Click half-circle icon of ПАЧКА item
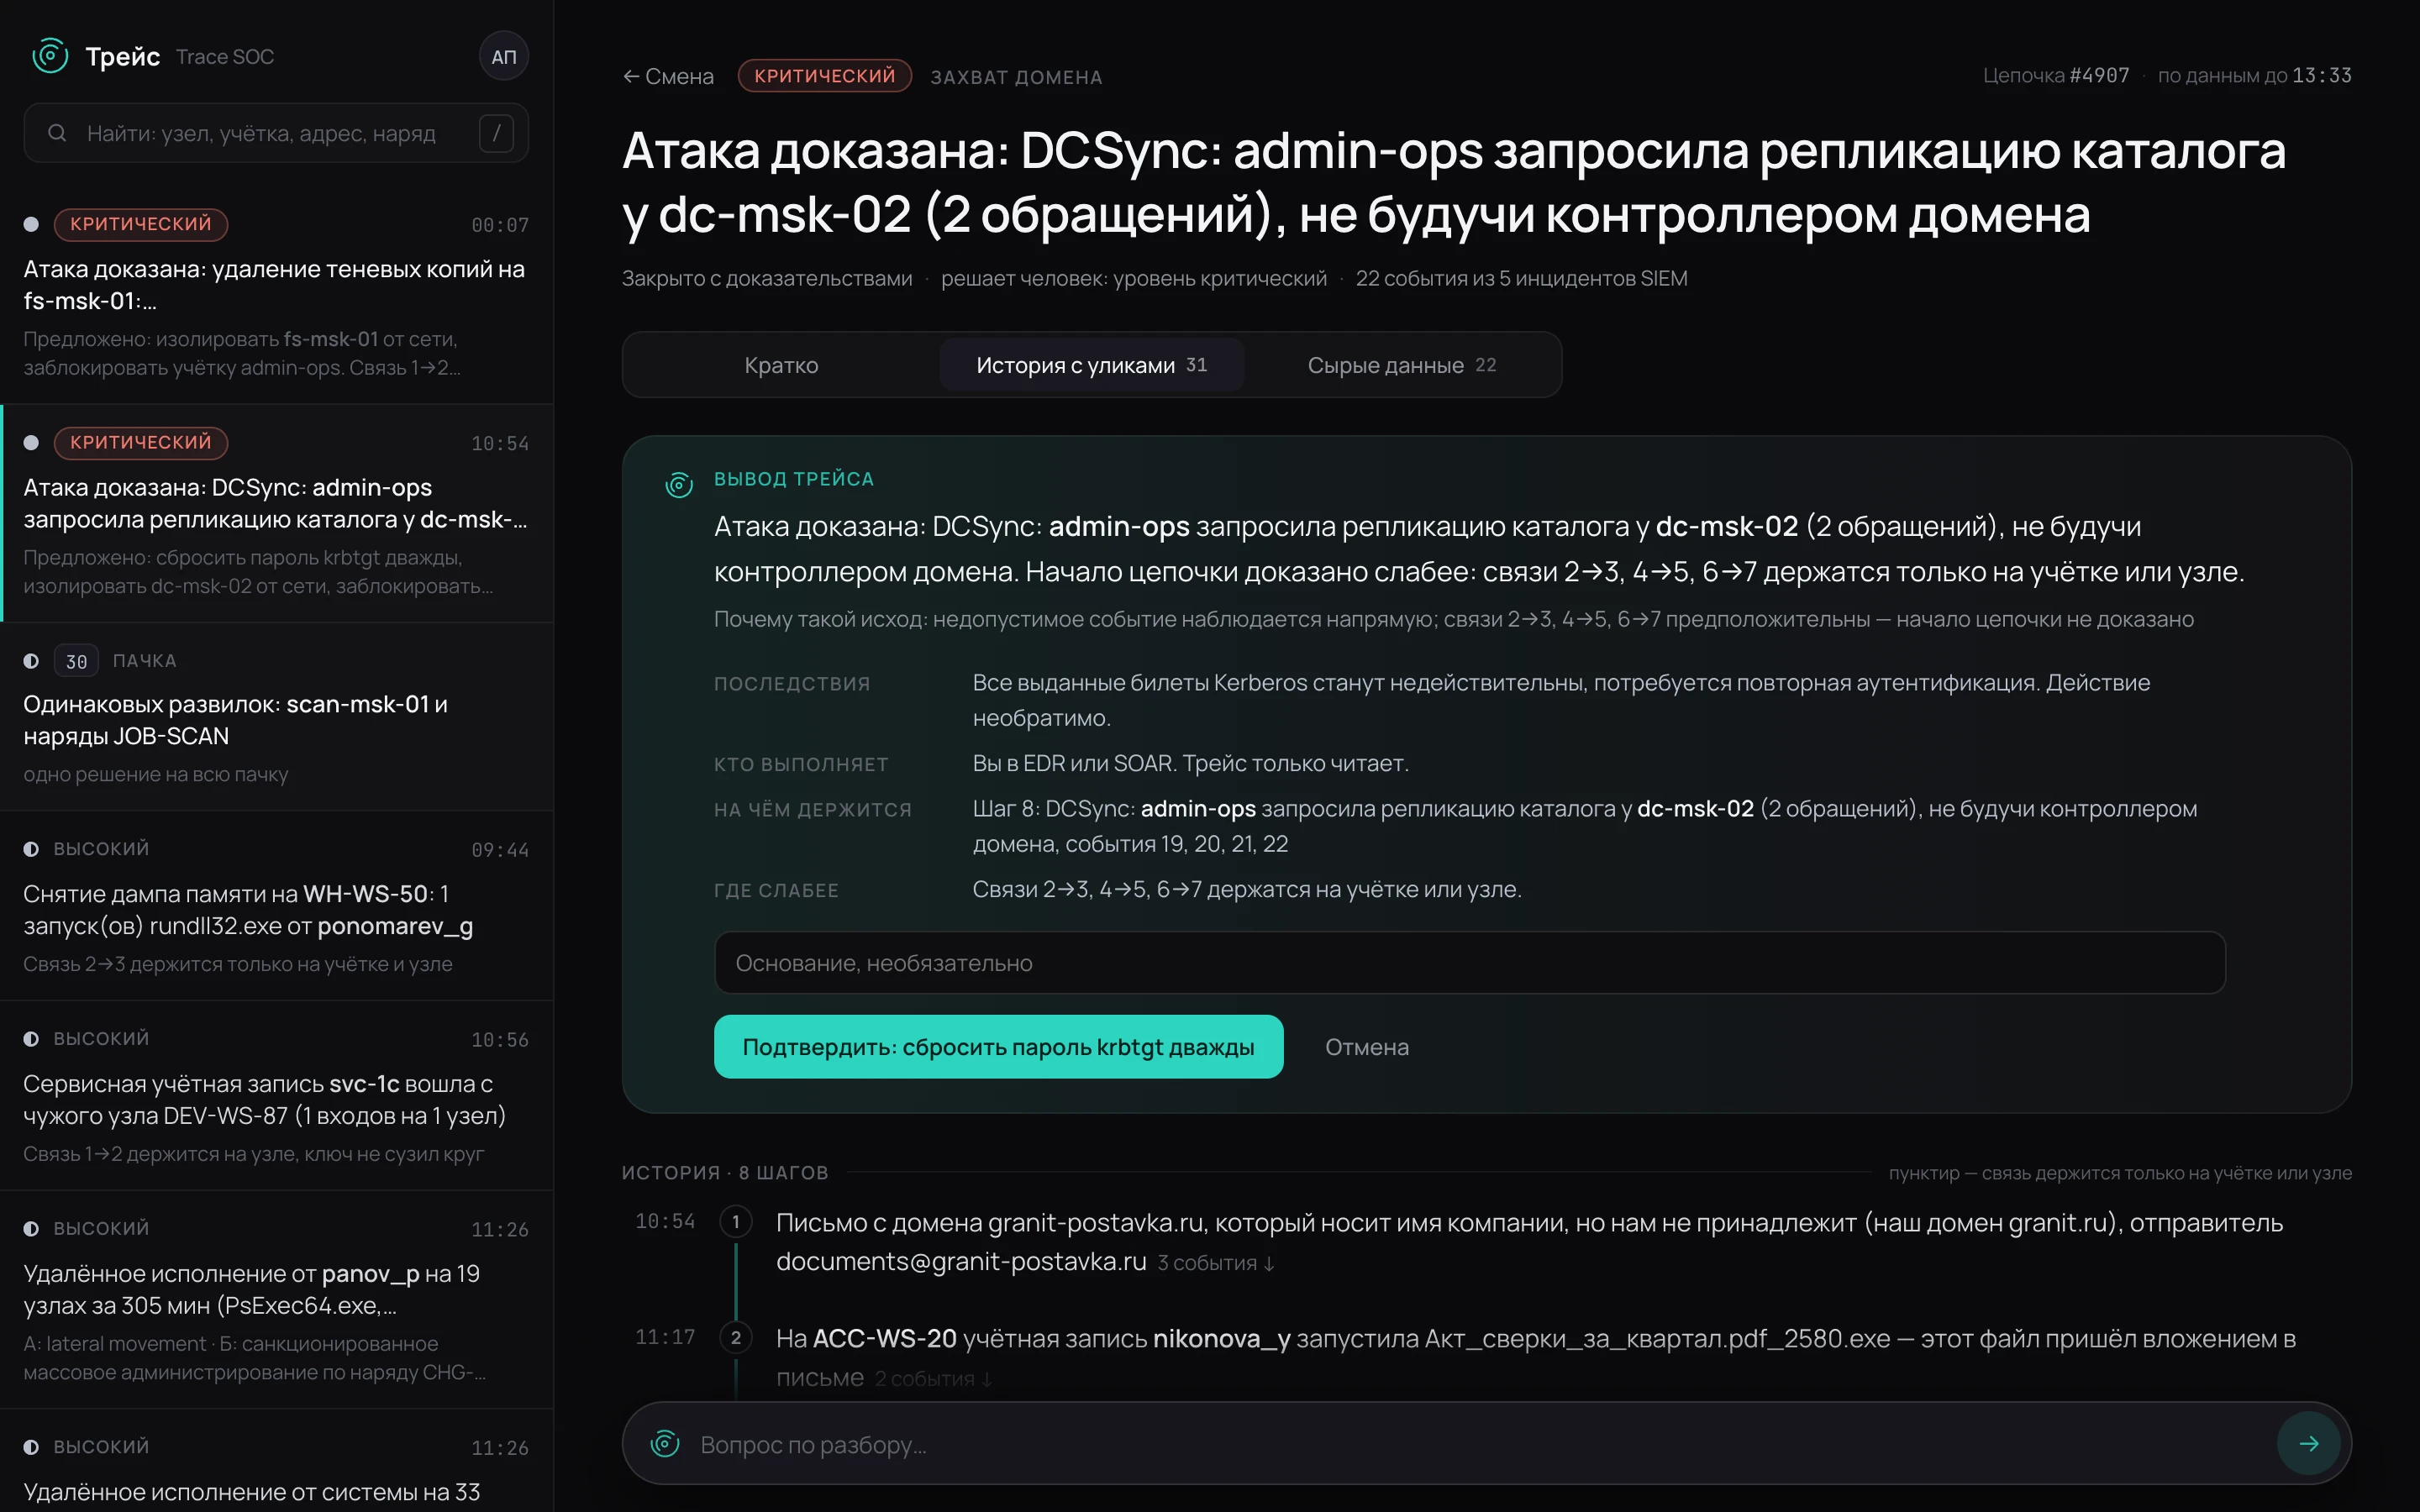 pos(31,661)
